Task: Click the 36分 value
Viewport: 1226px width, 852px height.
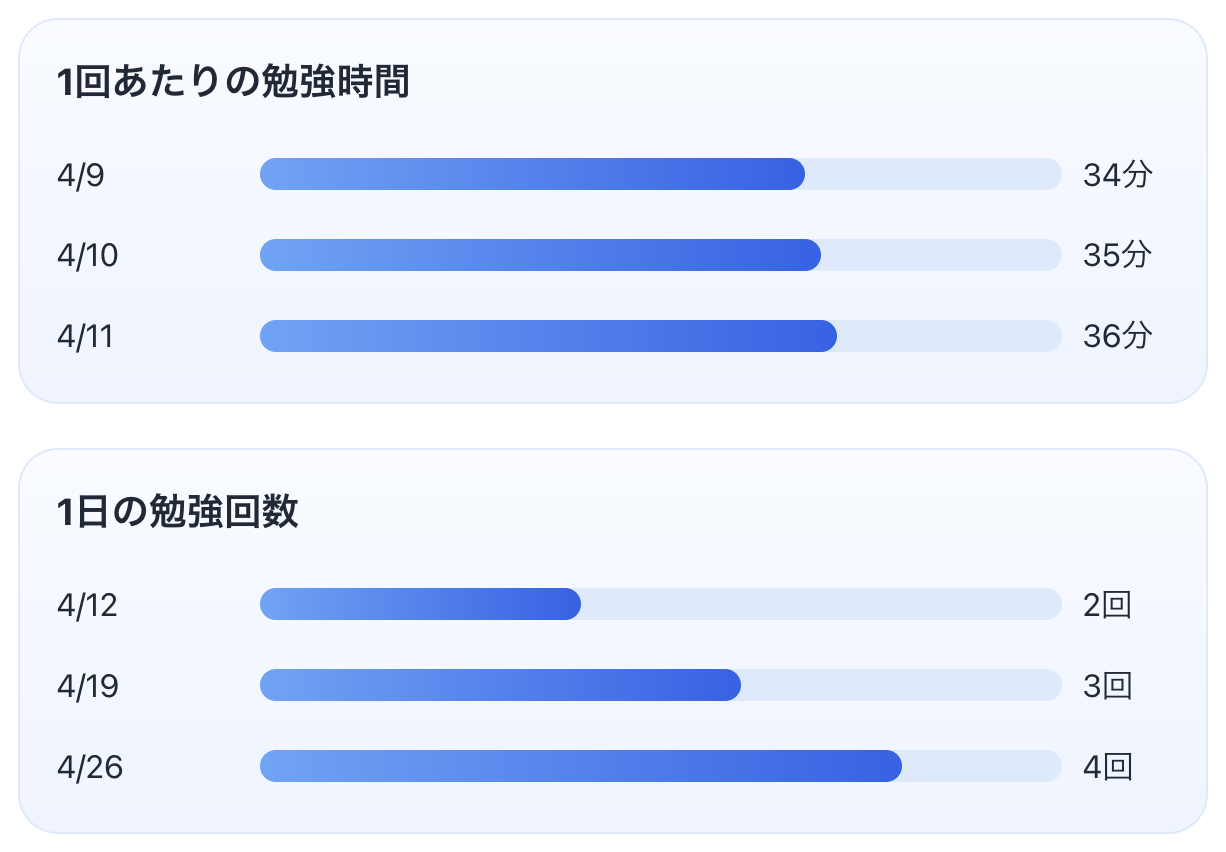Action: [1117, 337]
